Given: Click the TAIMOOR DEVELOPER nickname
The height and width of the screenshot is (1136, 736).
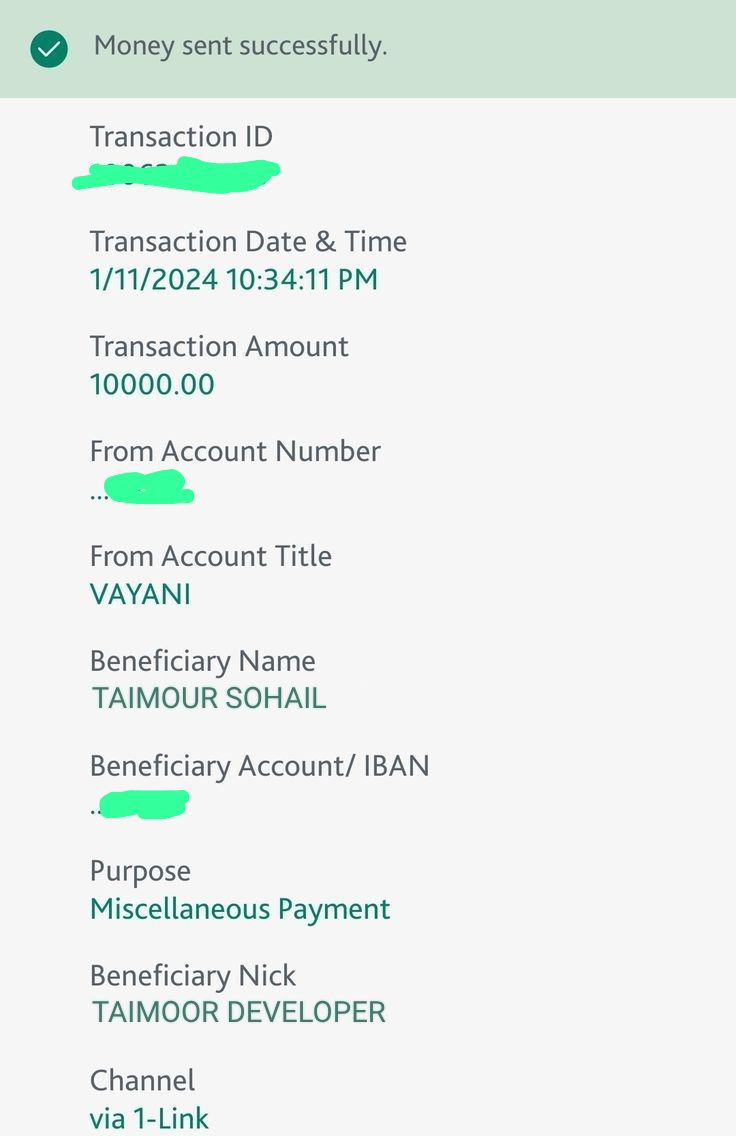Looking at the screenshot, I should point(239,1012).
